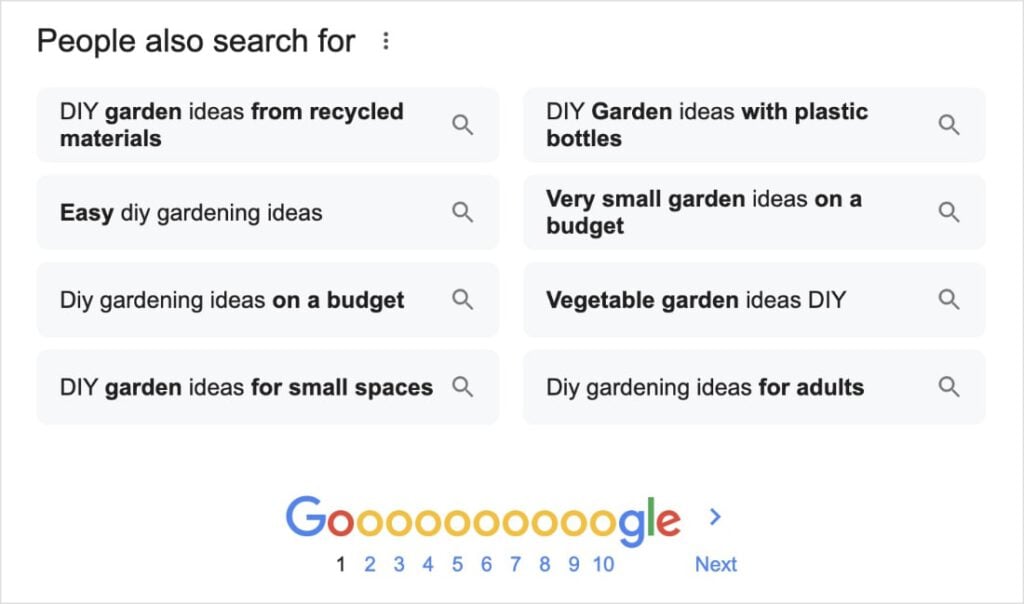Go to results page 2
This screenshot has height=604, width=1024.
click(x=369, y=564)
